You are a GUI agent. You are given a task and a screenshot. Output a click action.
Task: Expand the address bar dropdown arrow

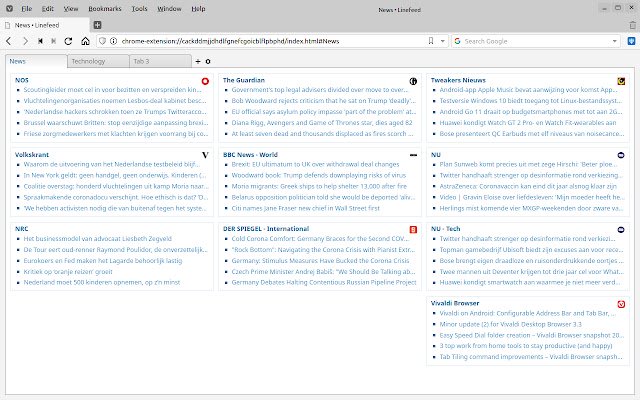point(442,41)
